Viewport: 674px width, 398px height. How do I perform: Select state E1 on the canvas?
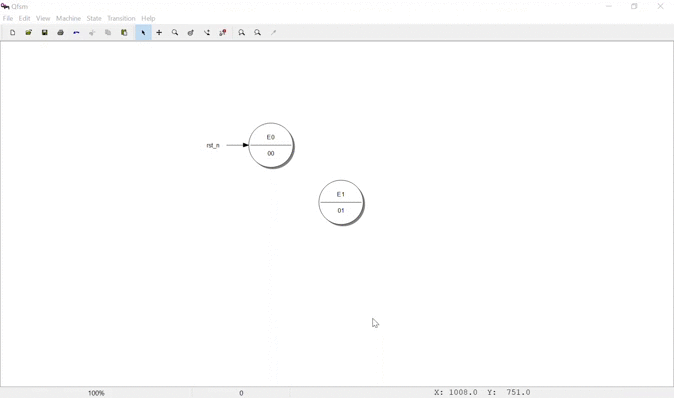(341, 202)
